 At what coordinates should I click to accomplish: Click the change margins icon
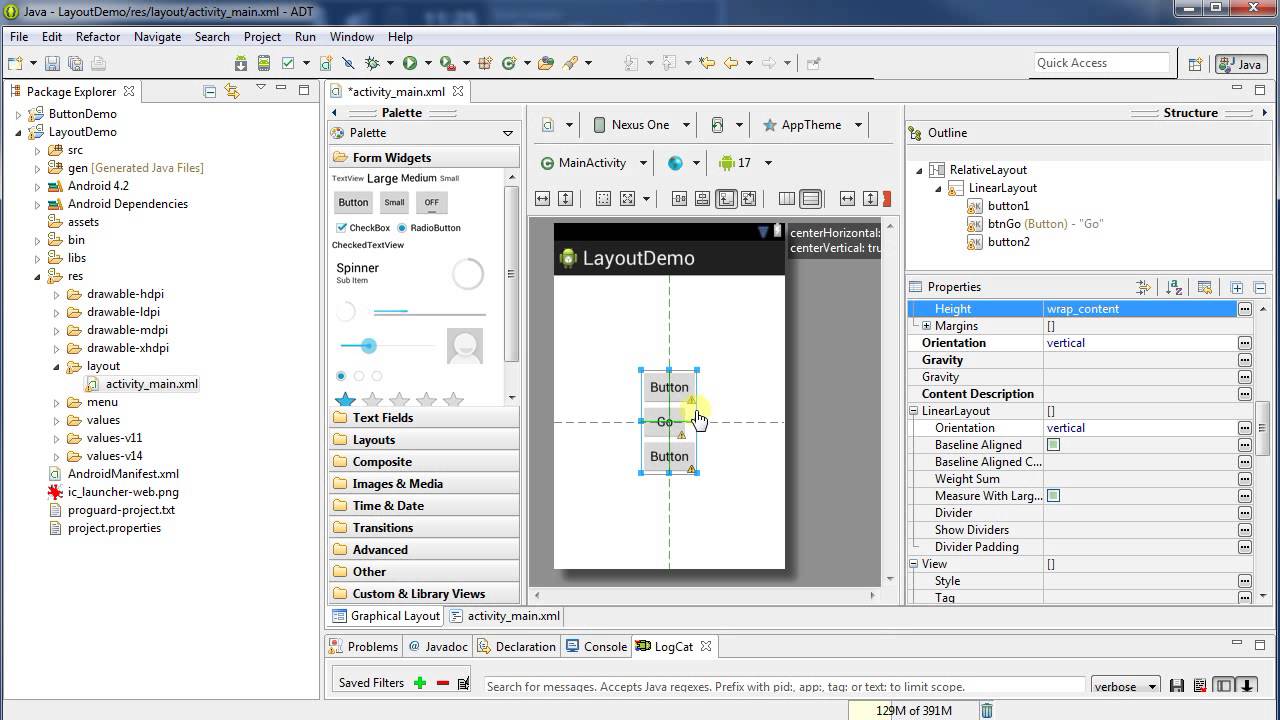point(603,199)
